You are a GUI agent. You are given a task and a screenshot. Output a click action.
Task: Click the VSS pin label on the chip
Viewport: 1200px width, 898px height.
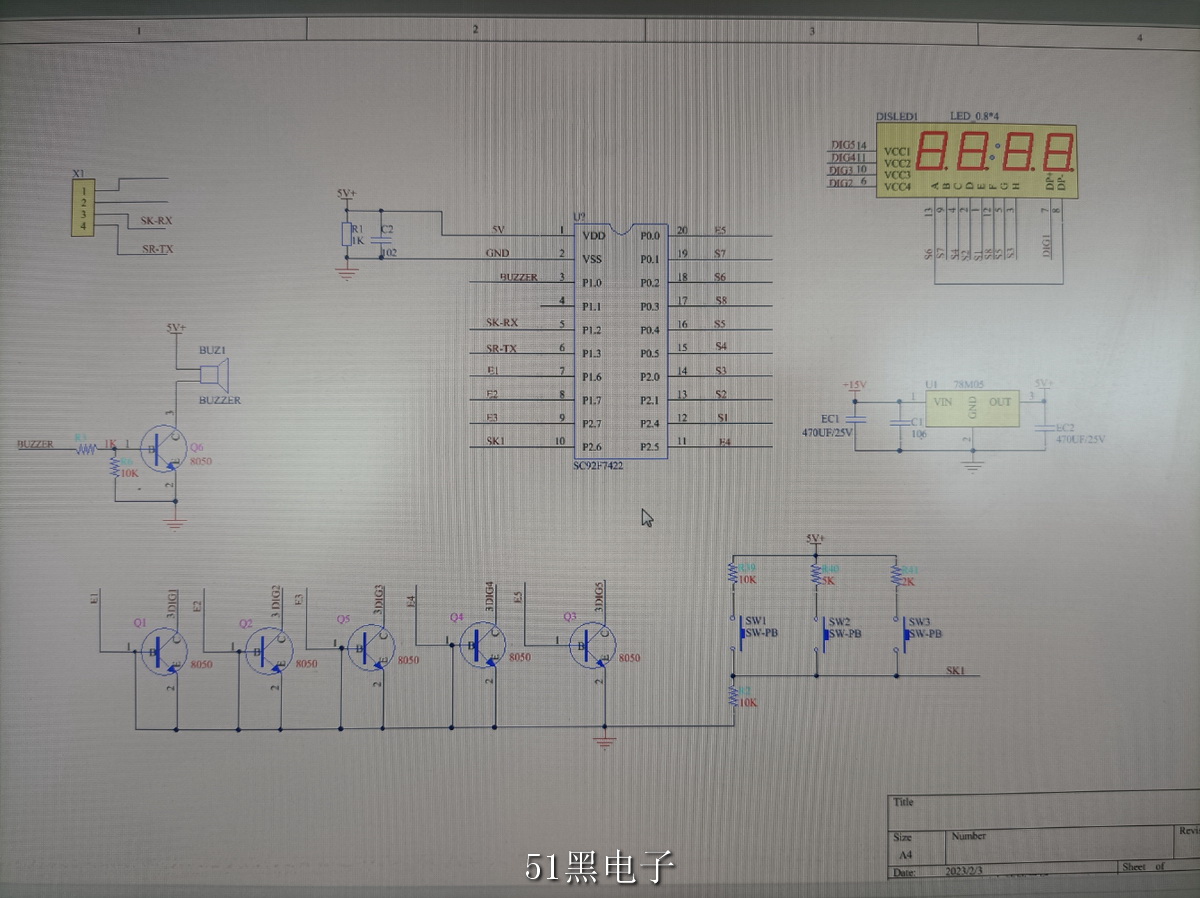593,259
